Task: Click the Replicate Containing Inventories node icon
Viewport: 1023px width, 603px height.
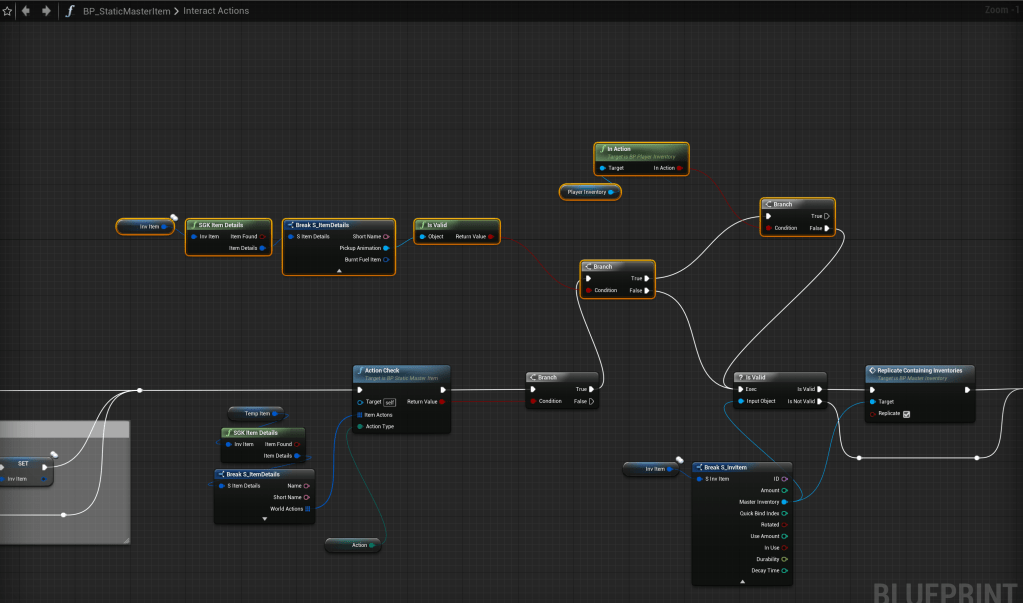Action: click(x=872, y=370)
